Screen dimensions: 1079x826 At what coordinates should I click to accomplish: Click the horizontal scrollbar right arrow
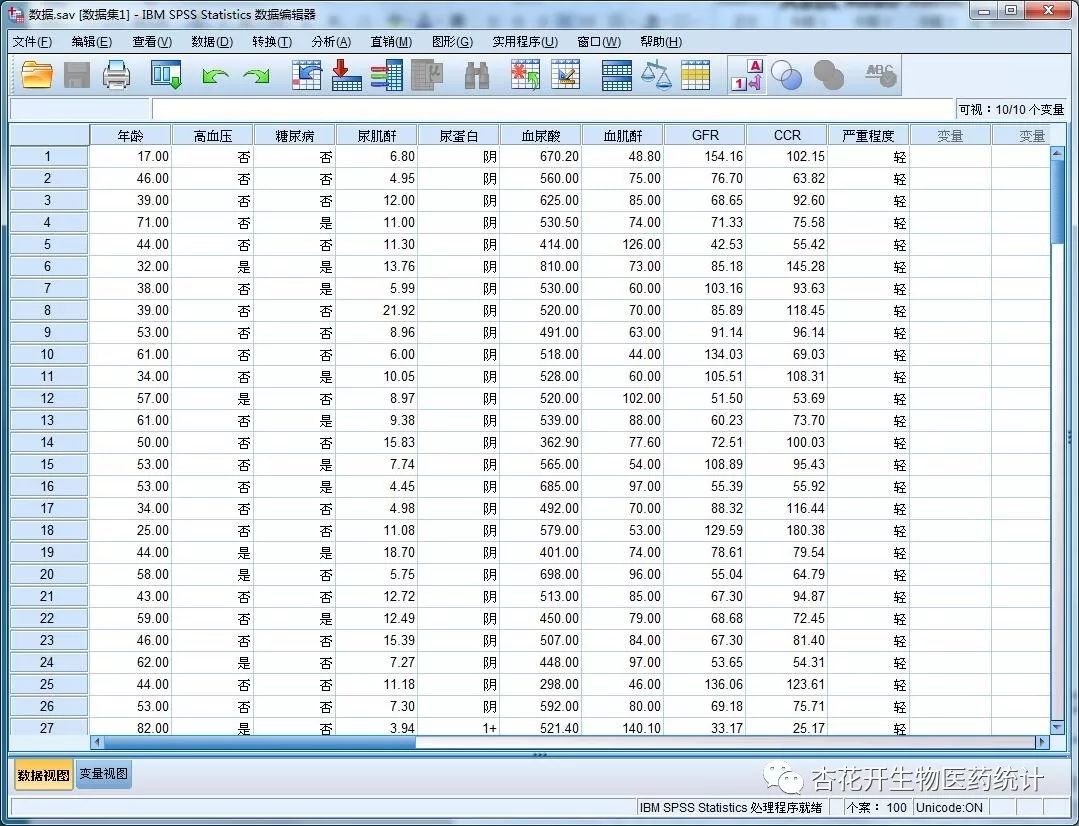click(x=1041, y=742)
